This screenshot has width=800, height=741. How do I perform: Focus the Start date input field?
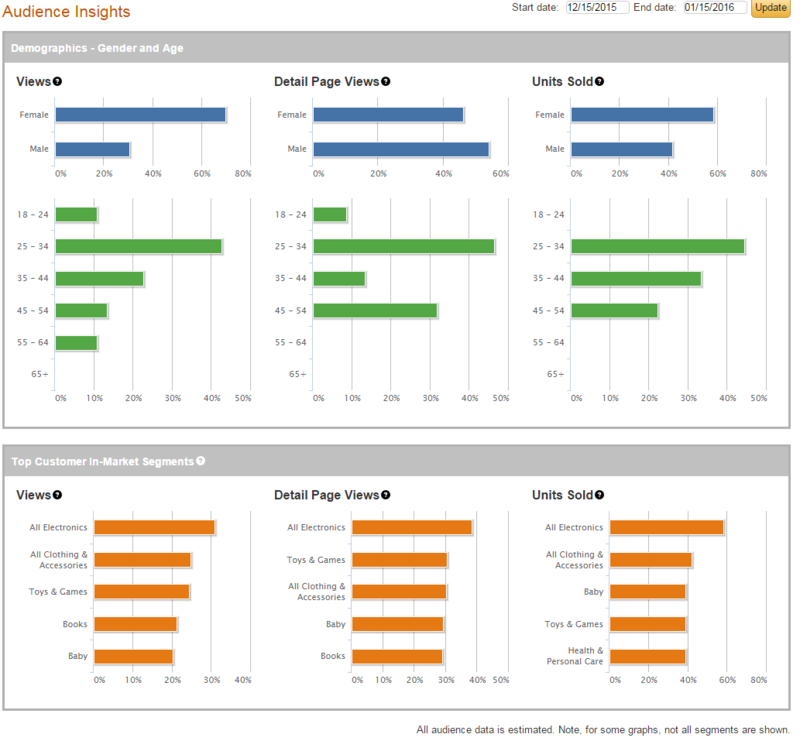pyautogui.click(x=597, y=8)
